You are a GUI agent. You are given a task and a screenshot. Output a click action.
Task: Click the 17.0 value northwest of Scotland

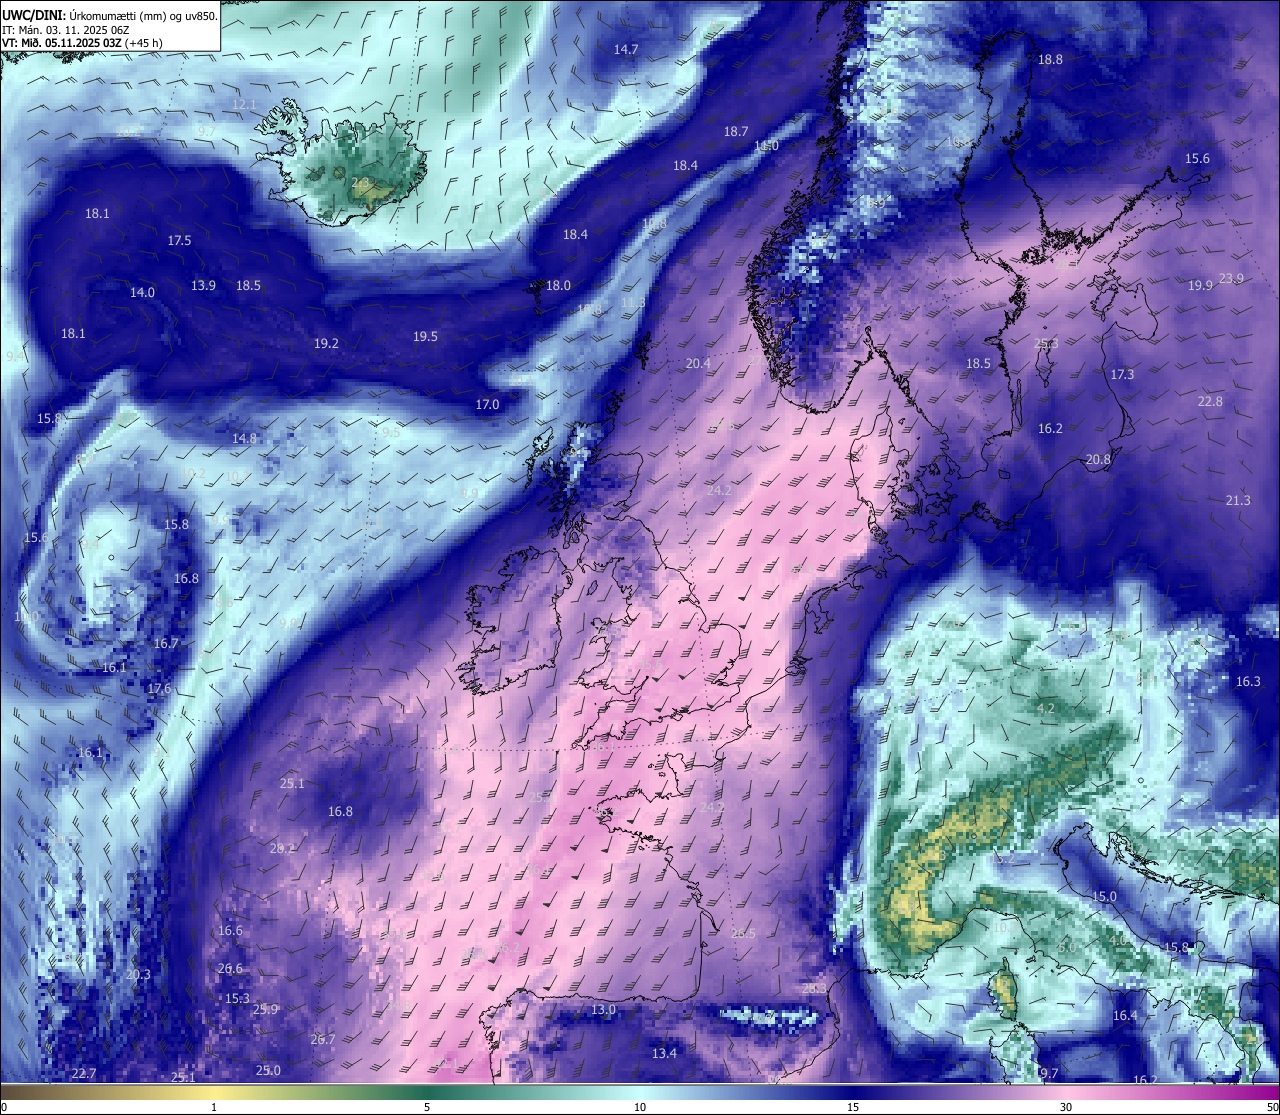(x=487, y=404)
